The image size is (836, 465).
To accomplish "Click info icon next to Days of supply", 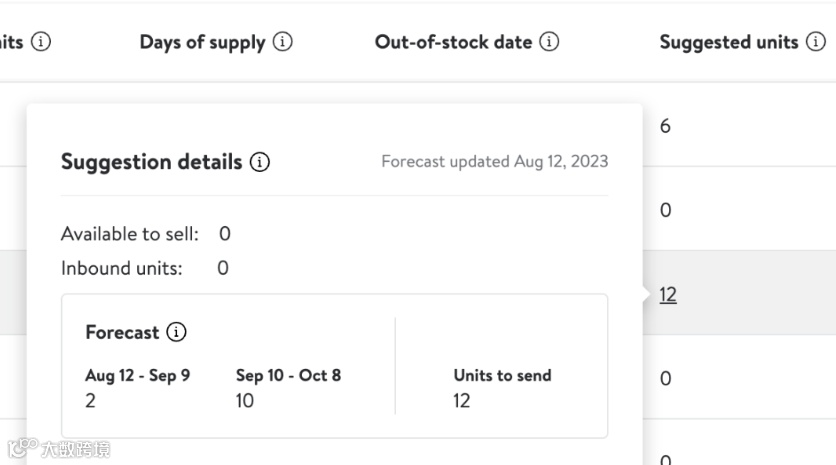I will 283,42.
